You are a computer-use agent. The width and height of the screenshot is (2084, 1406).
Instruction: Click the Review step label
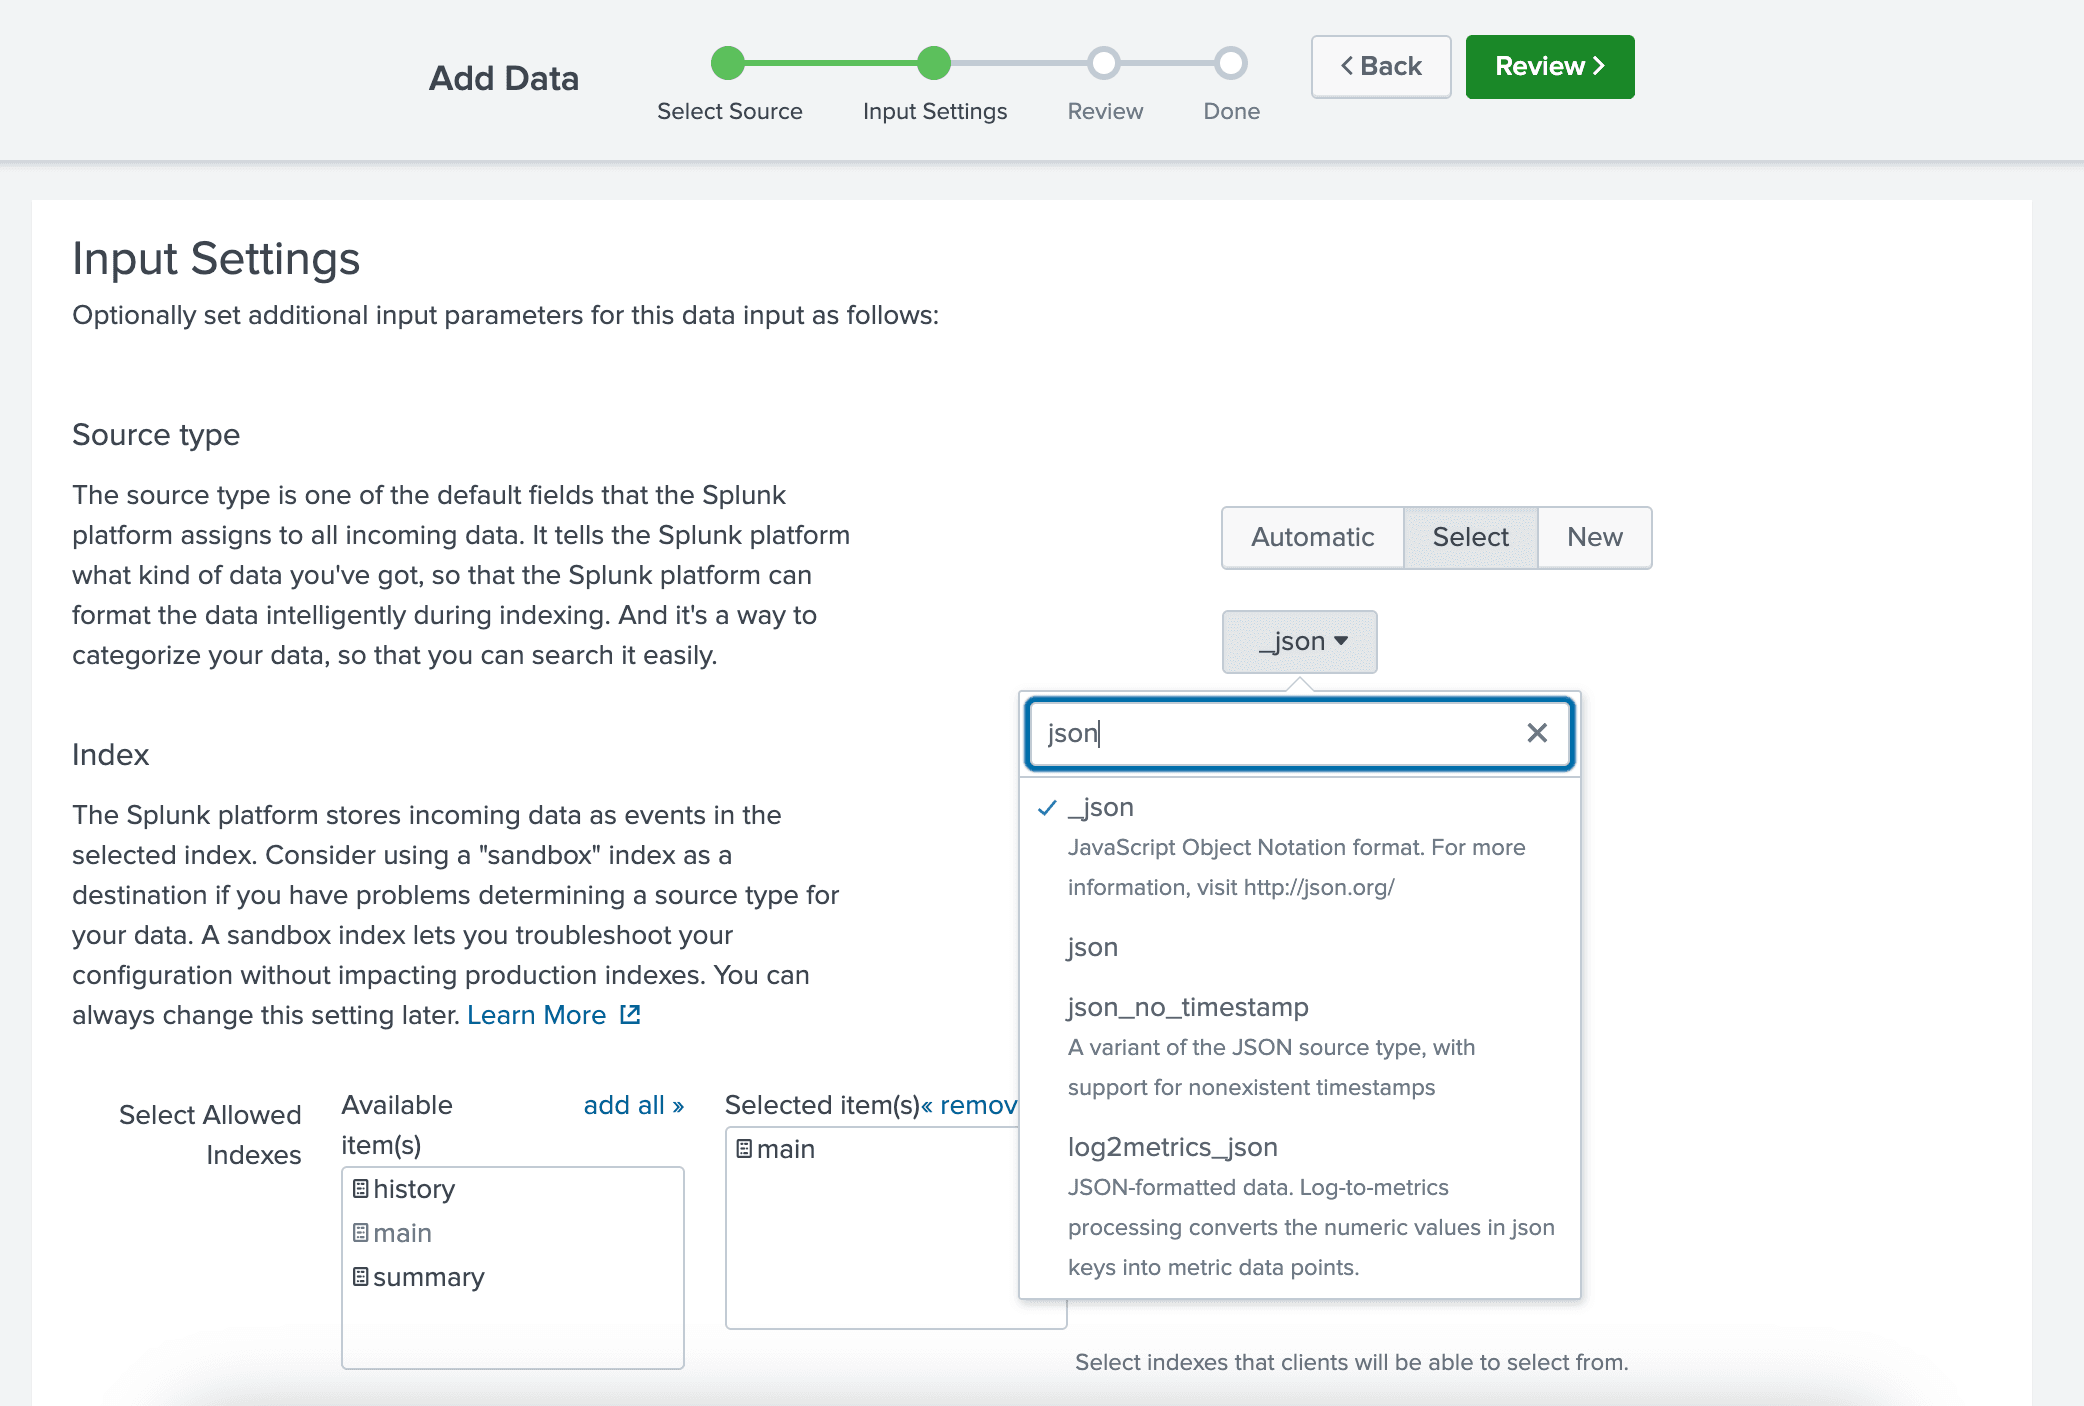point(1104,111)
